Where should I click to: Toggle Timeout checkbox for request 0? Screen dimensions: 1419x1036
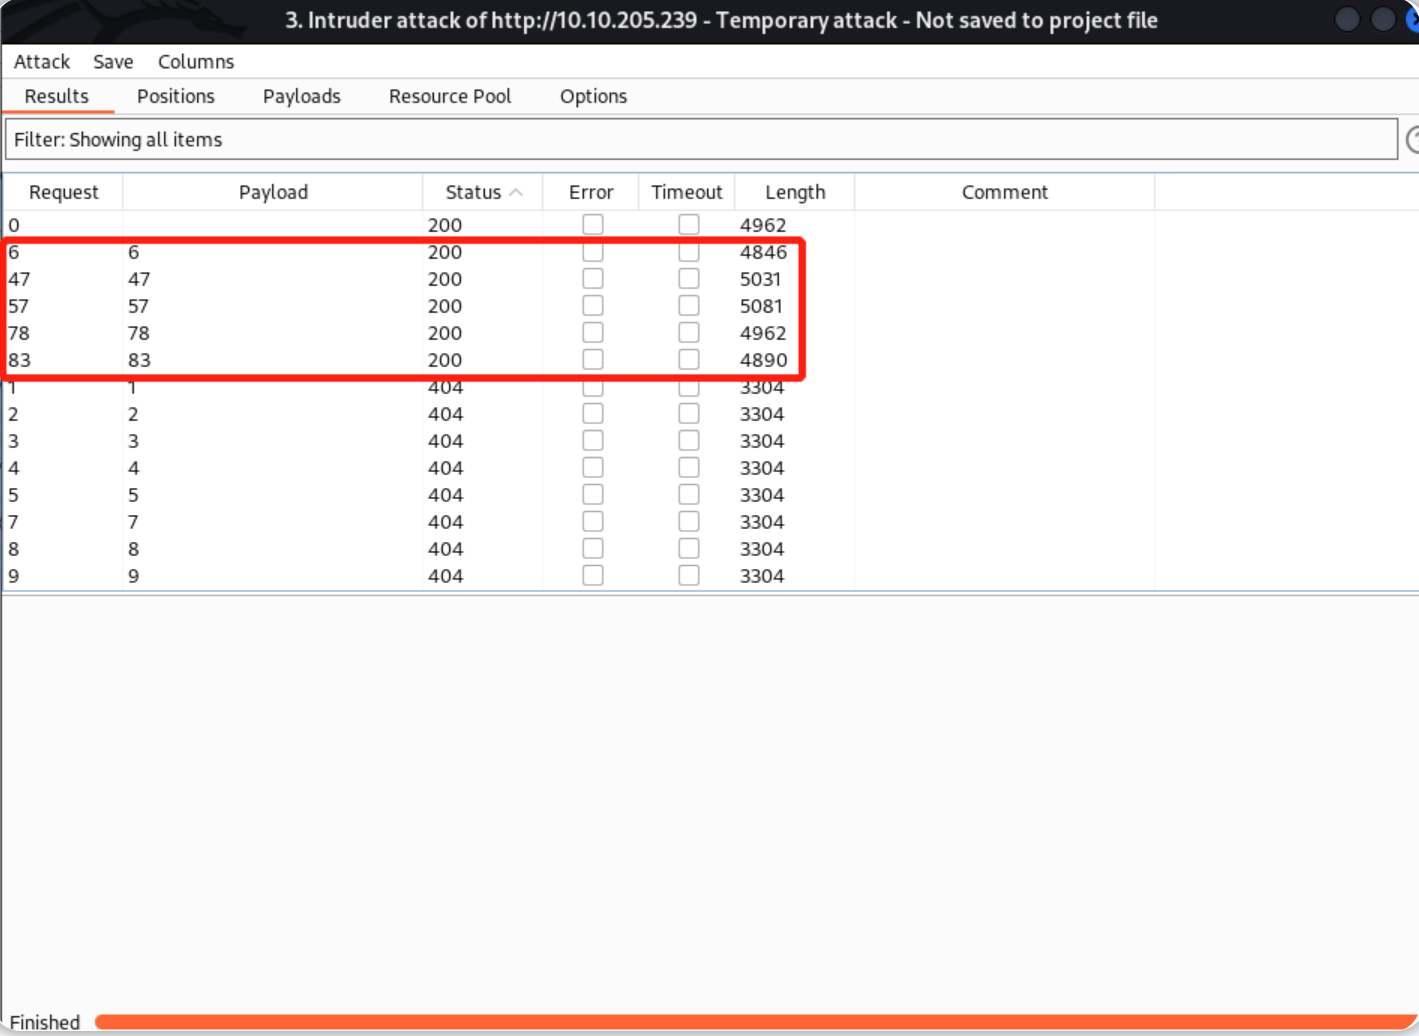tap(689, 224)
